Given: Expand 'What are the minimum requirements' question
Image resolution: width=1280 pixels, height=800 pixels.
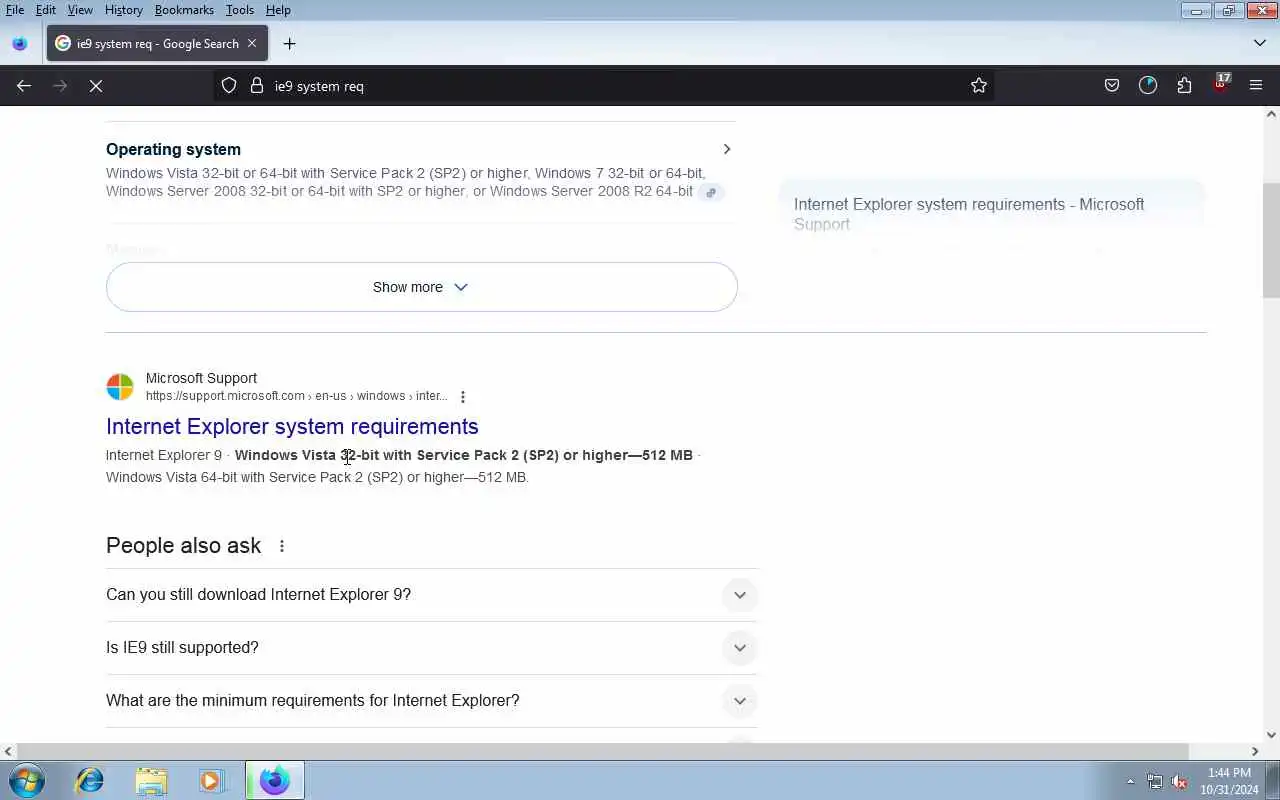Looking at the screenshot, I should (x=432, y=701).
